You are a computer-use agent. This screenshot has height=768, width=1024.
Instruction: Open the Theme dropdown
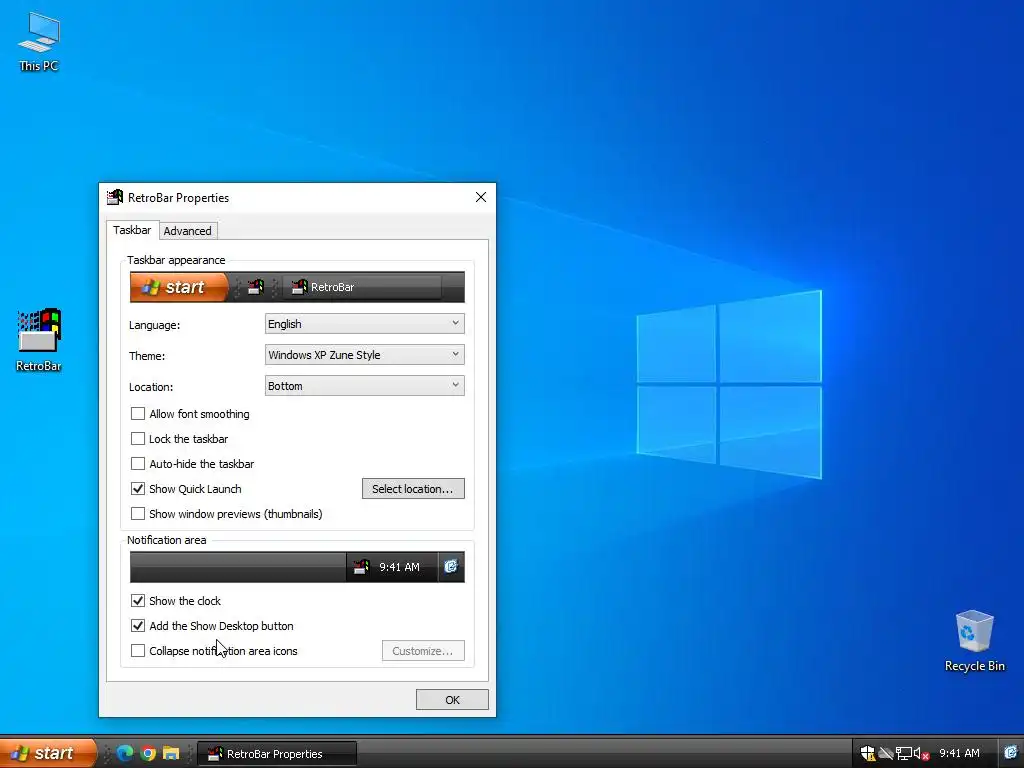(x=364, y=355)
